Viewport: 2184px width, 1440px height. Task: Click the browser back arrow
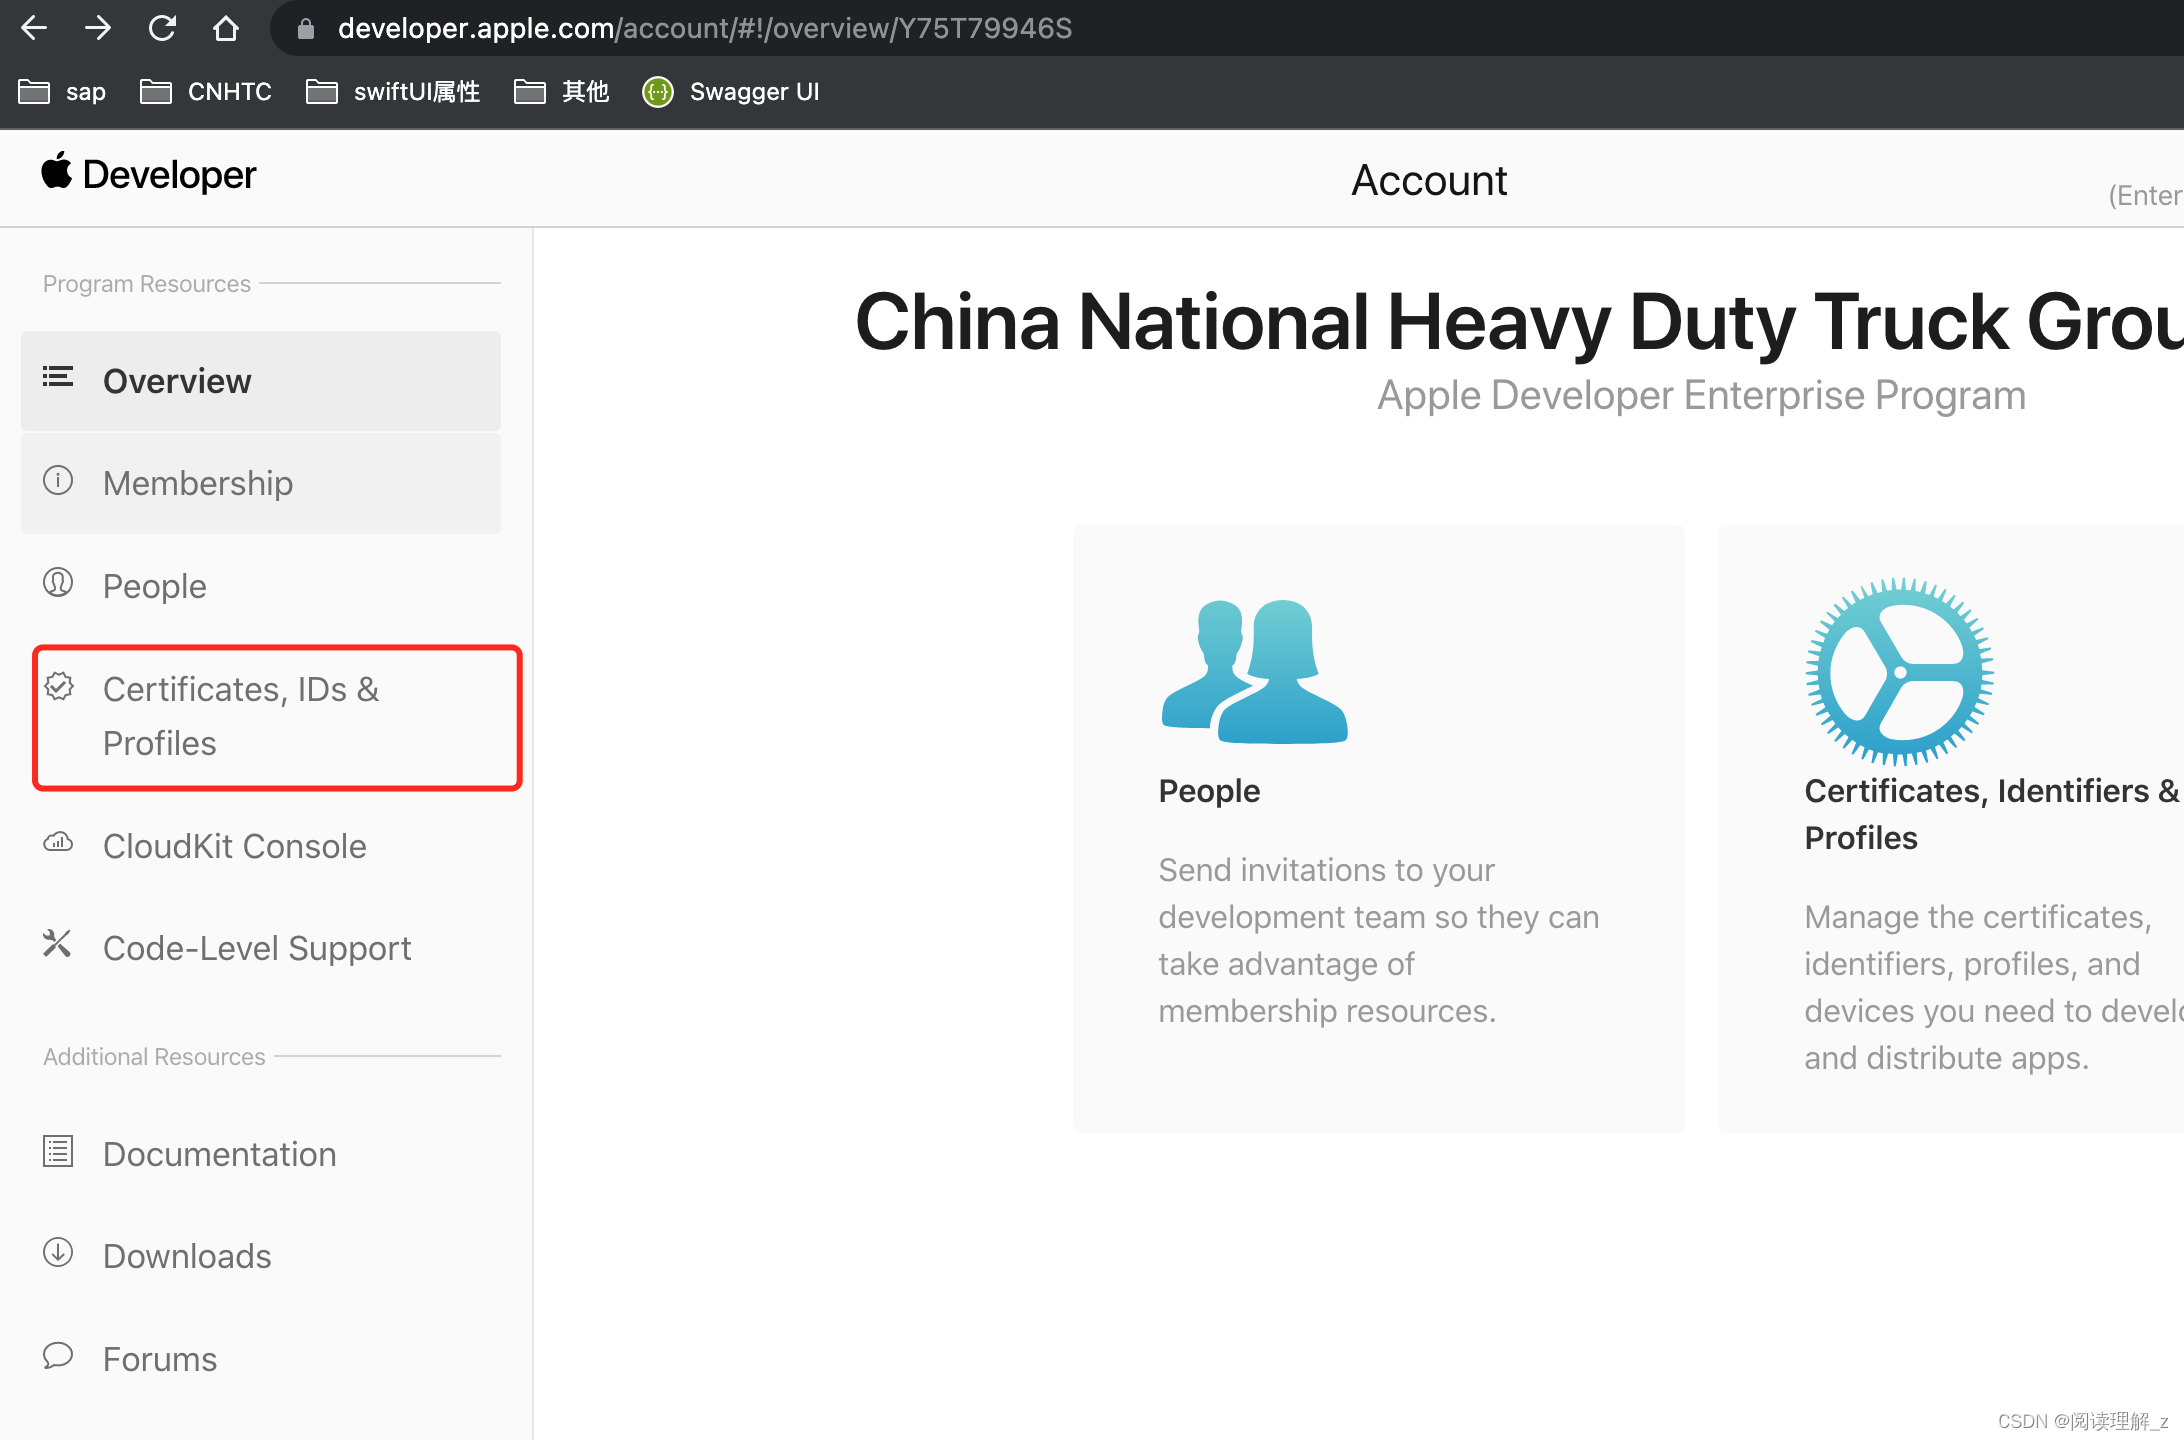34,28
